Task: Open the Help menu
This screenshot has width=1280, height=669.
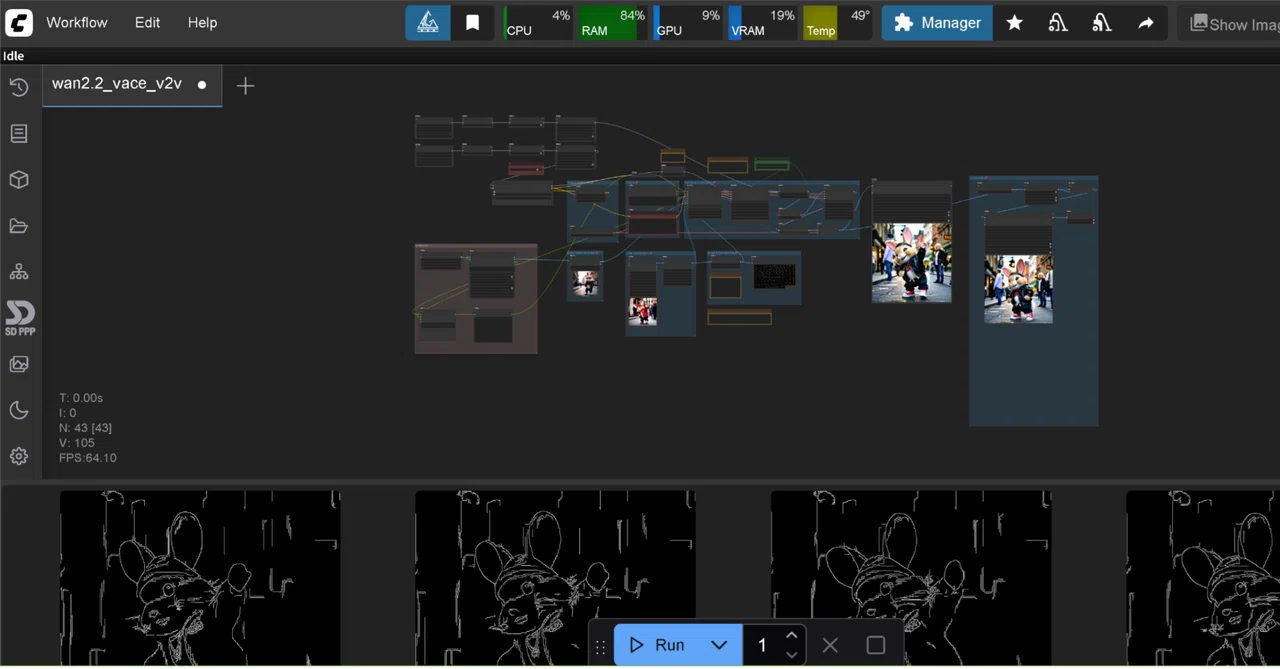Action: coord(202,22)
